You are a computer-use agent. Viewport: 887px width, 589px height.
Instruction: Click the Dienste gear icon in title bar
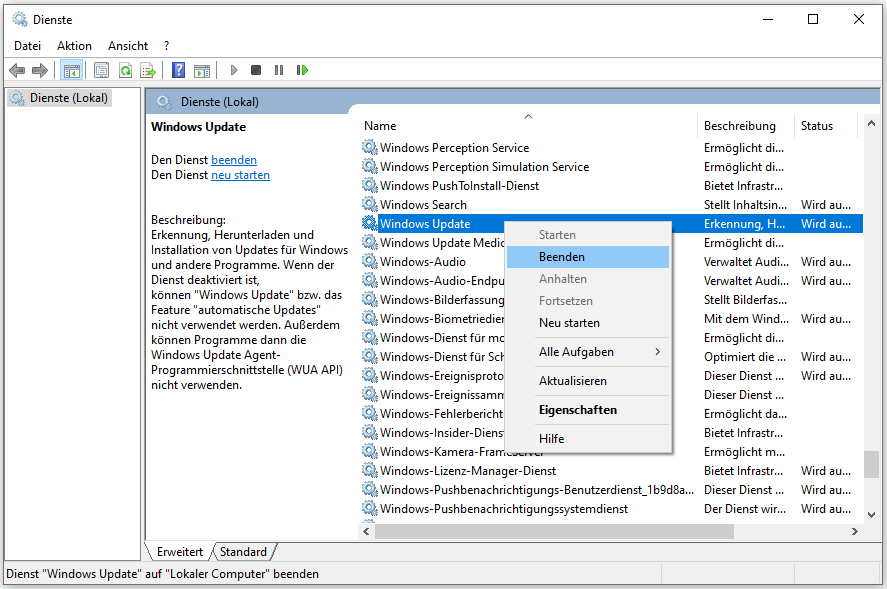[x=20, y=20]
